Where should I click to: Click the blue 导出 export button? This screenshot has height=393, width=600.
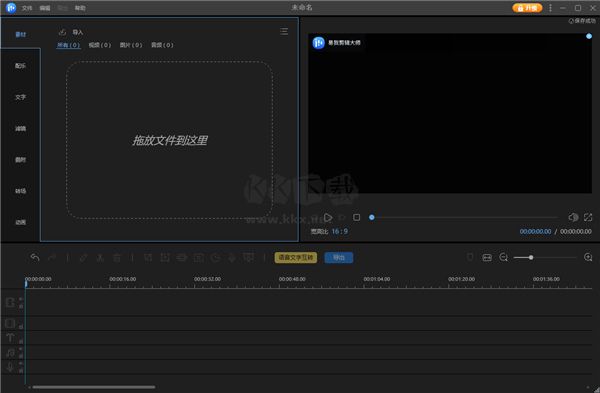point(339,258)
